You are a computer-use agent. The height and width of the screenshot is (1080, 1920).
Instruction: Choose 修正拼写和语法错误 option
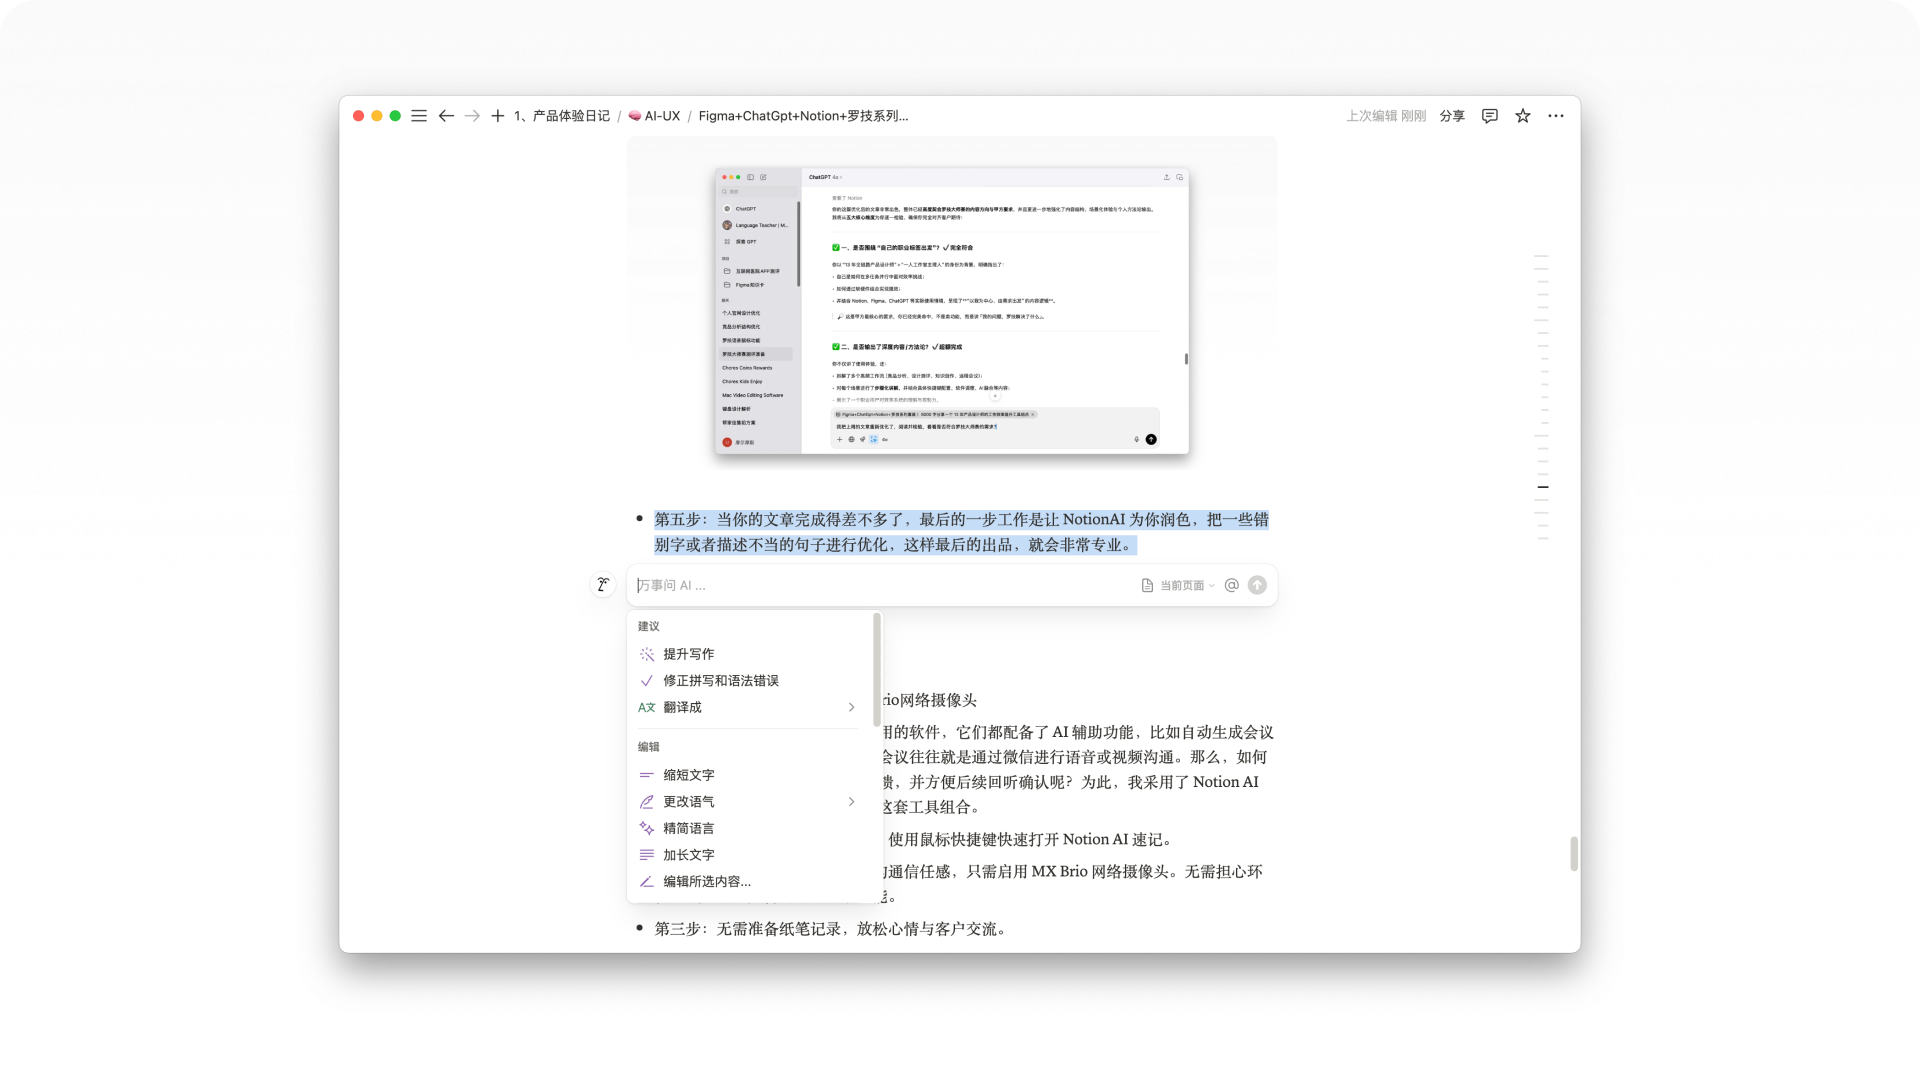[749, 681]
